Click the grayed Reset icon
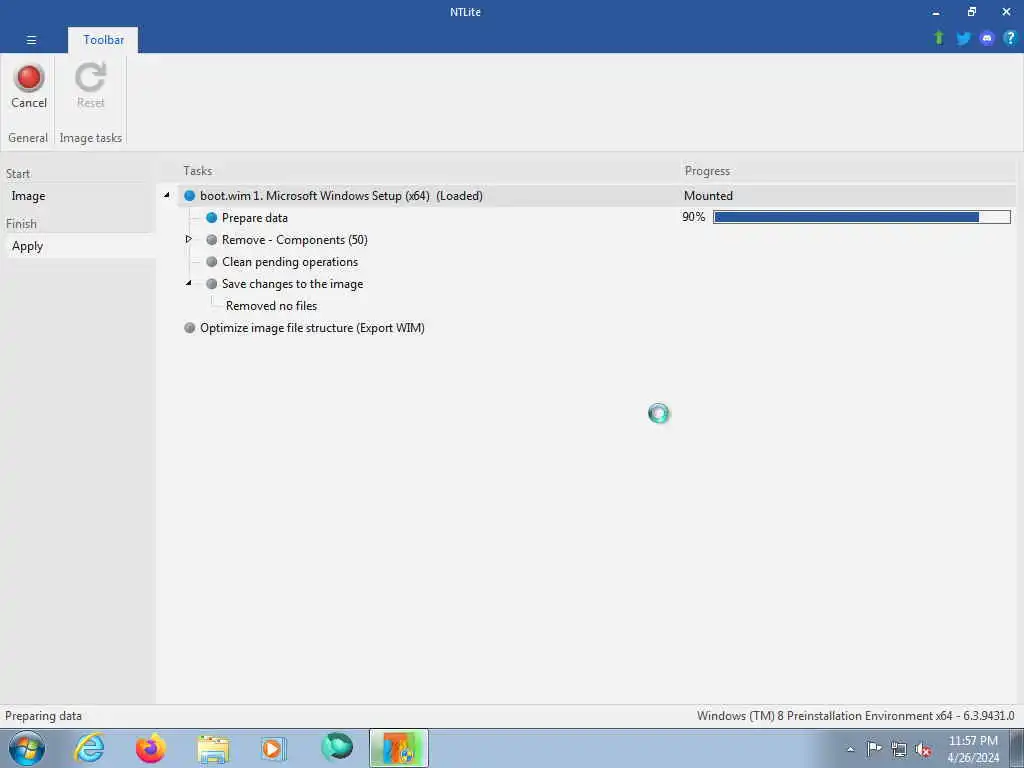The height and width of the screenshot is (768, 1024). click(x=90, y=76)
